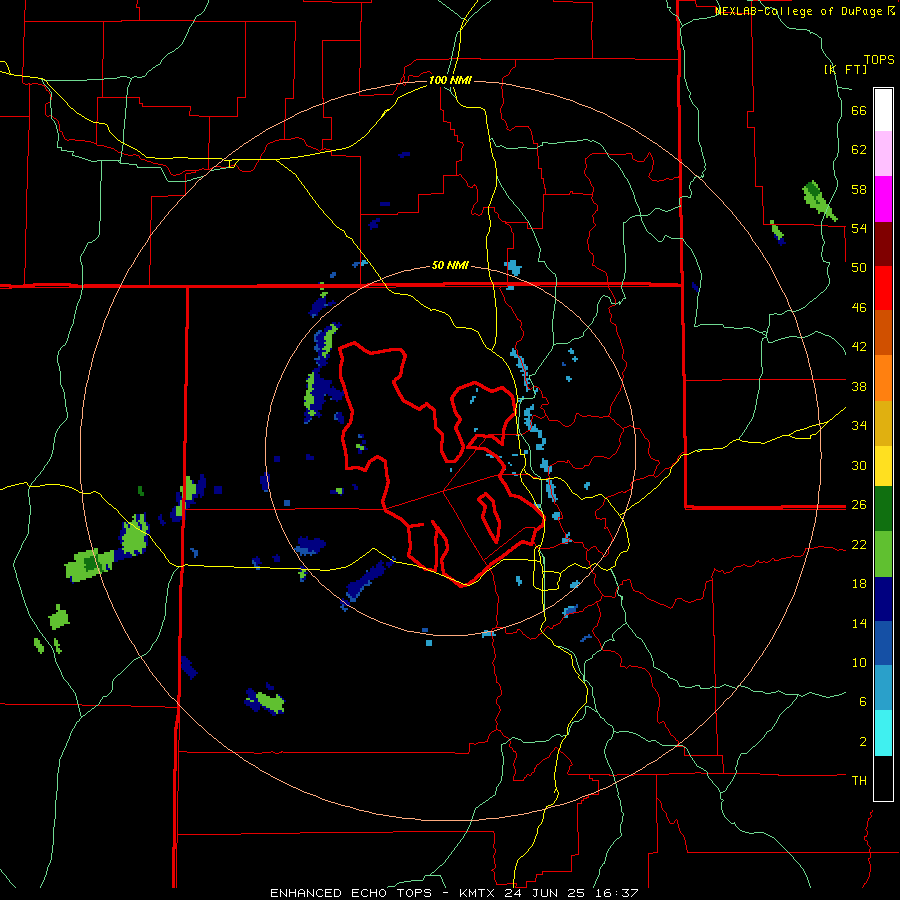
Task: Click the medium blue legend color band
Action: click(x=883, y=643)
